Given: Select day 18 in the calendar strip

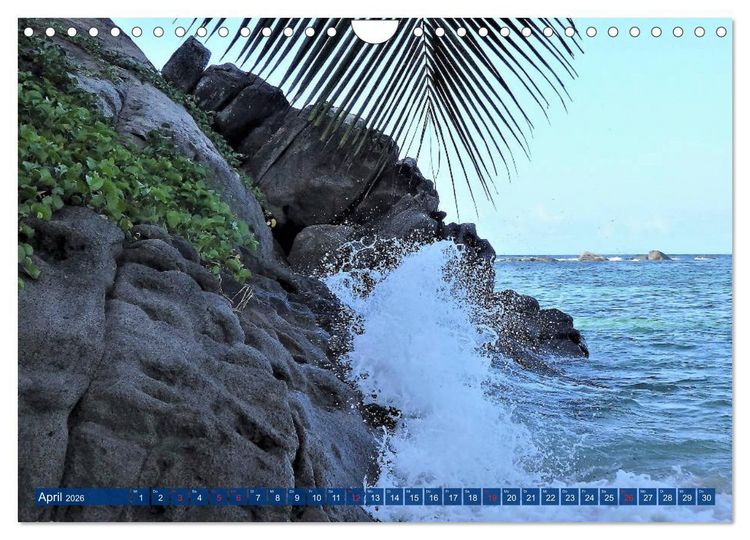Looking at the screenshot, I should point(473,497).
